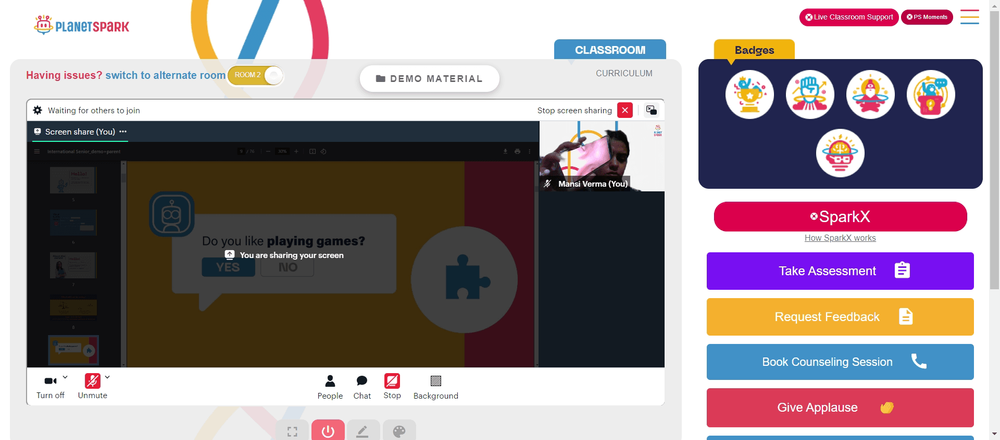This screenshot has height=440, width=1000.
Task: Toggle fullscreen mode button
Action: click(293, 432)
